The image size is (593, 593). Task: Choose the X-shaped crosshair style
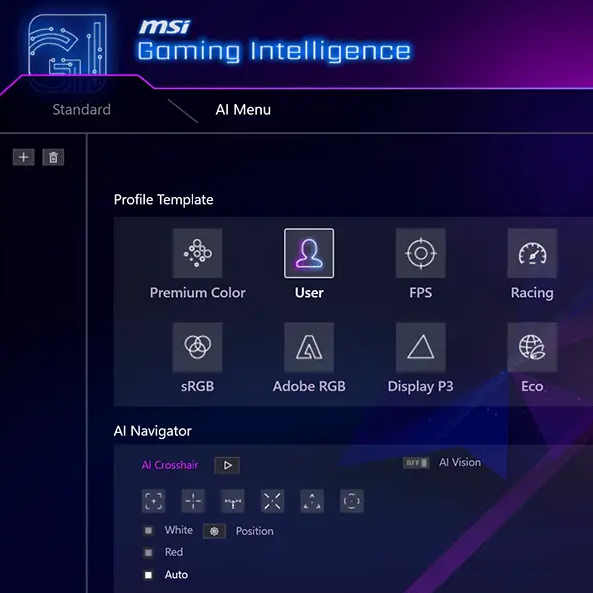[x=272, y=501]
